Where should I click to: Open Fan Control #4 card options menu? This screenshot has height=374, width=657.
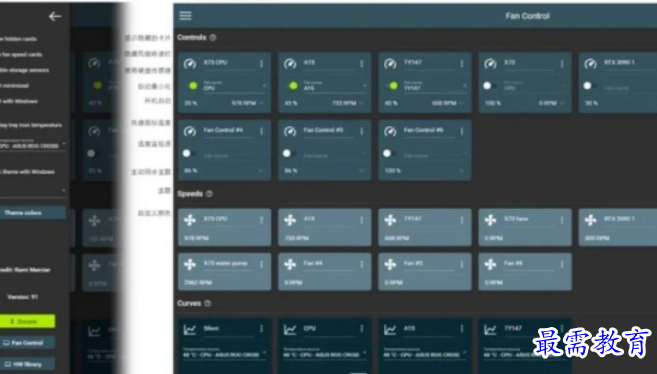point(261,132)
